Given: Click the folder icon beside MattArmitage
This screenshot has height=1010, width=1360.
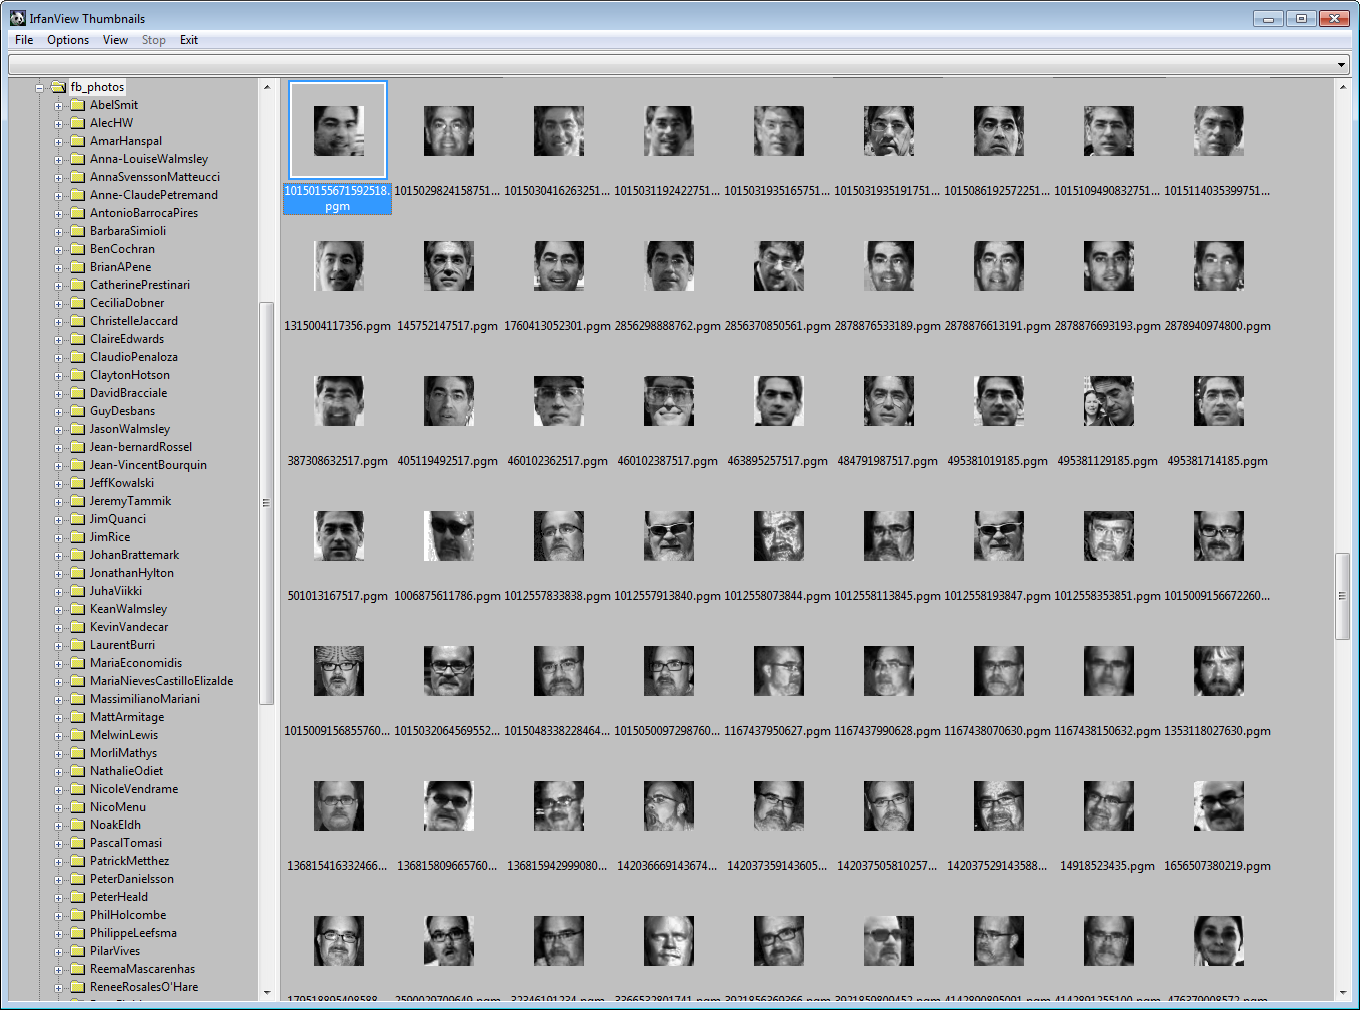Looking at the screenshot, I should pyautogui.click(x=77, y=717).
